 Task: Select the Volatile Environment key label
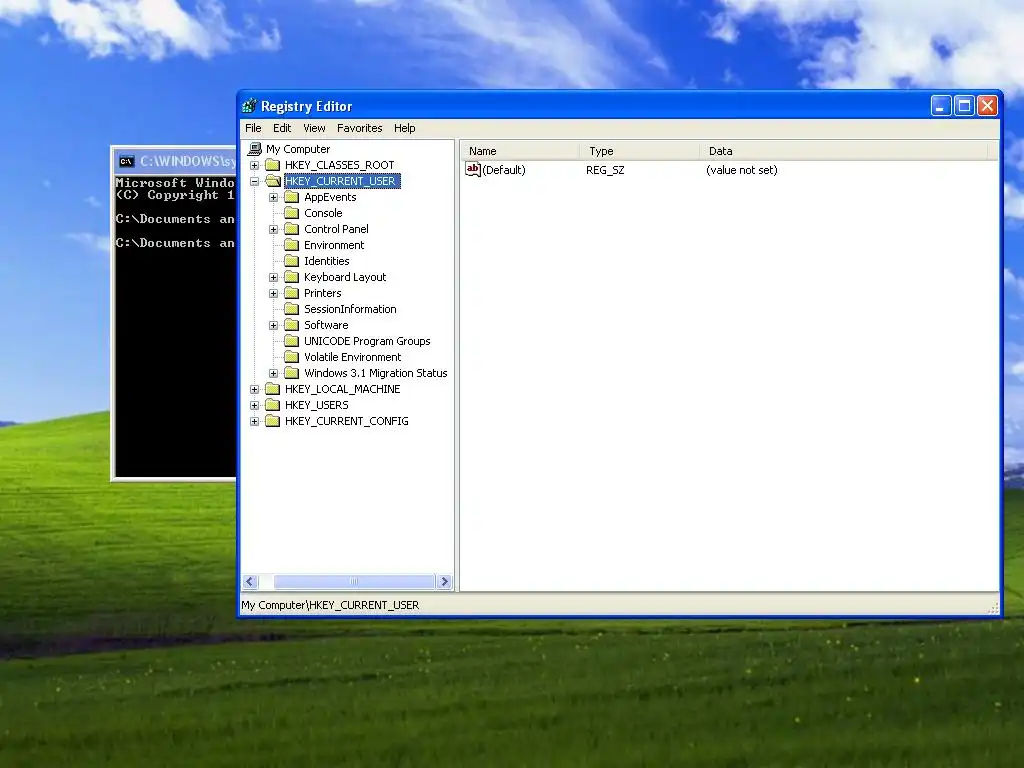[x=353, y=357]
